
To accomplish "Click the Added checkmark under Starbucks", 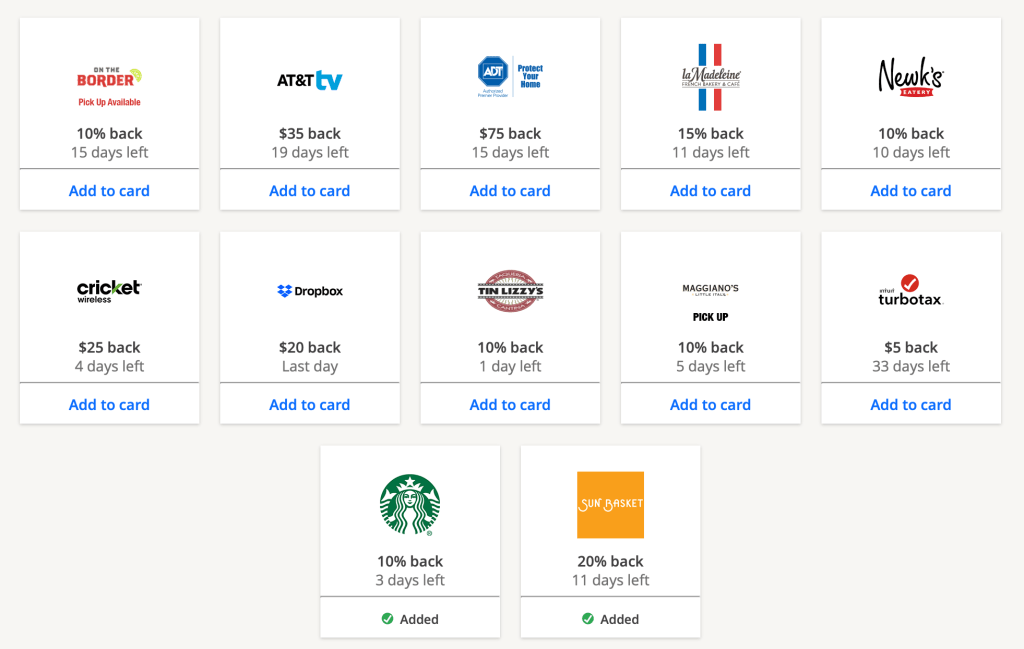I will (x=387, y=619).
